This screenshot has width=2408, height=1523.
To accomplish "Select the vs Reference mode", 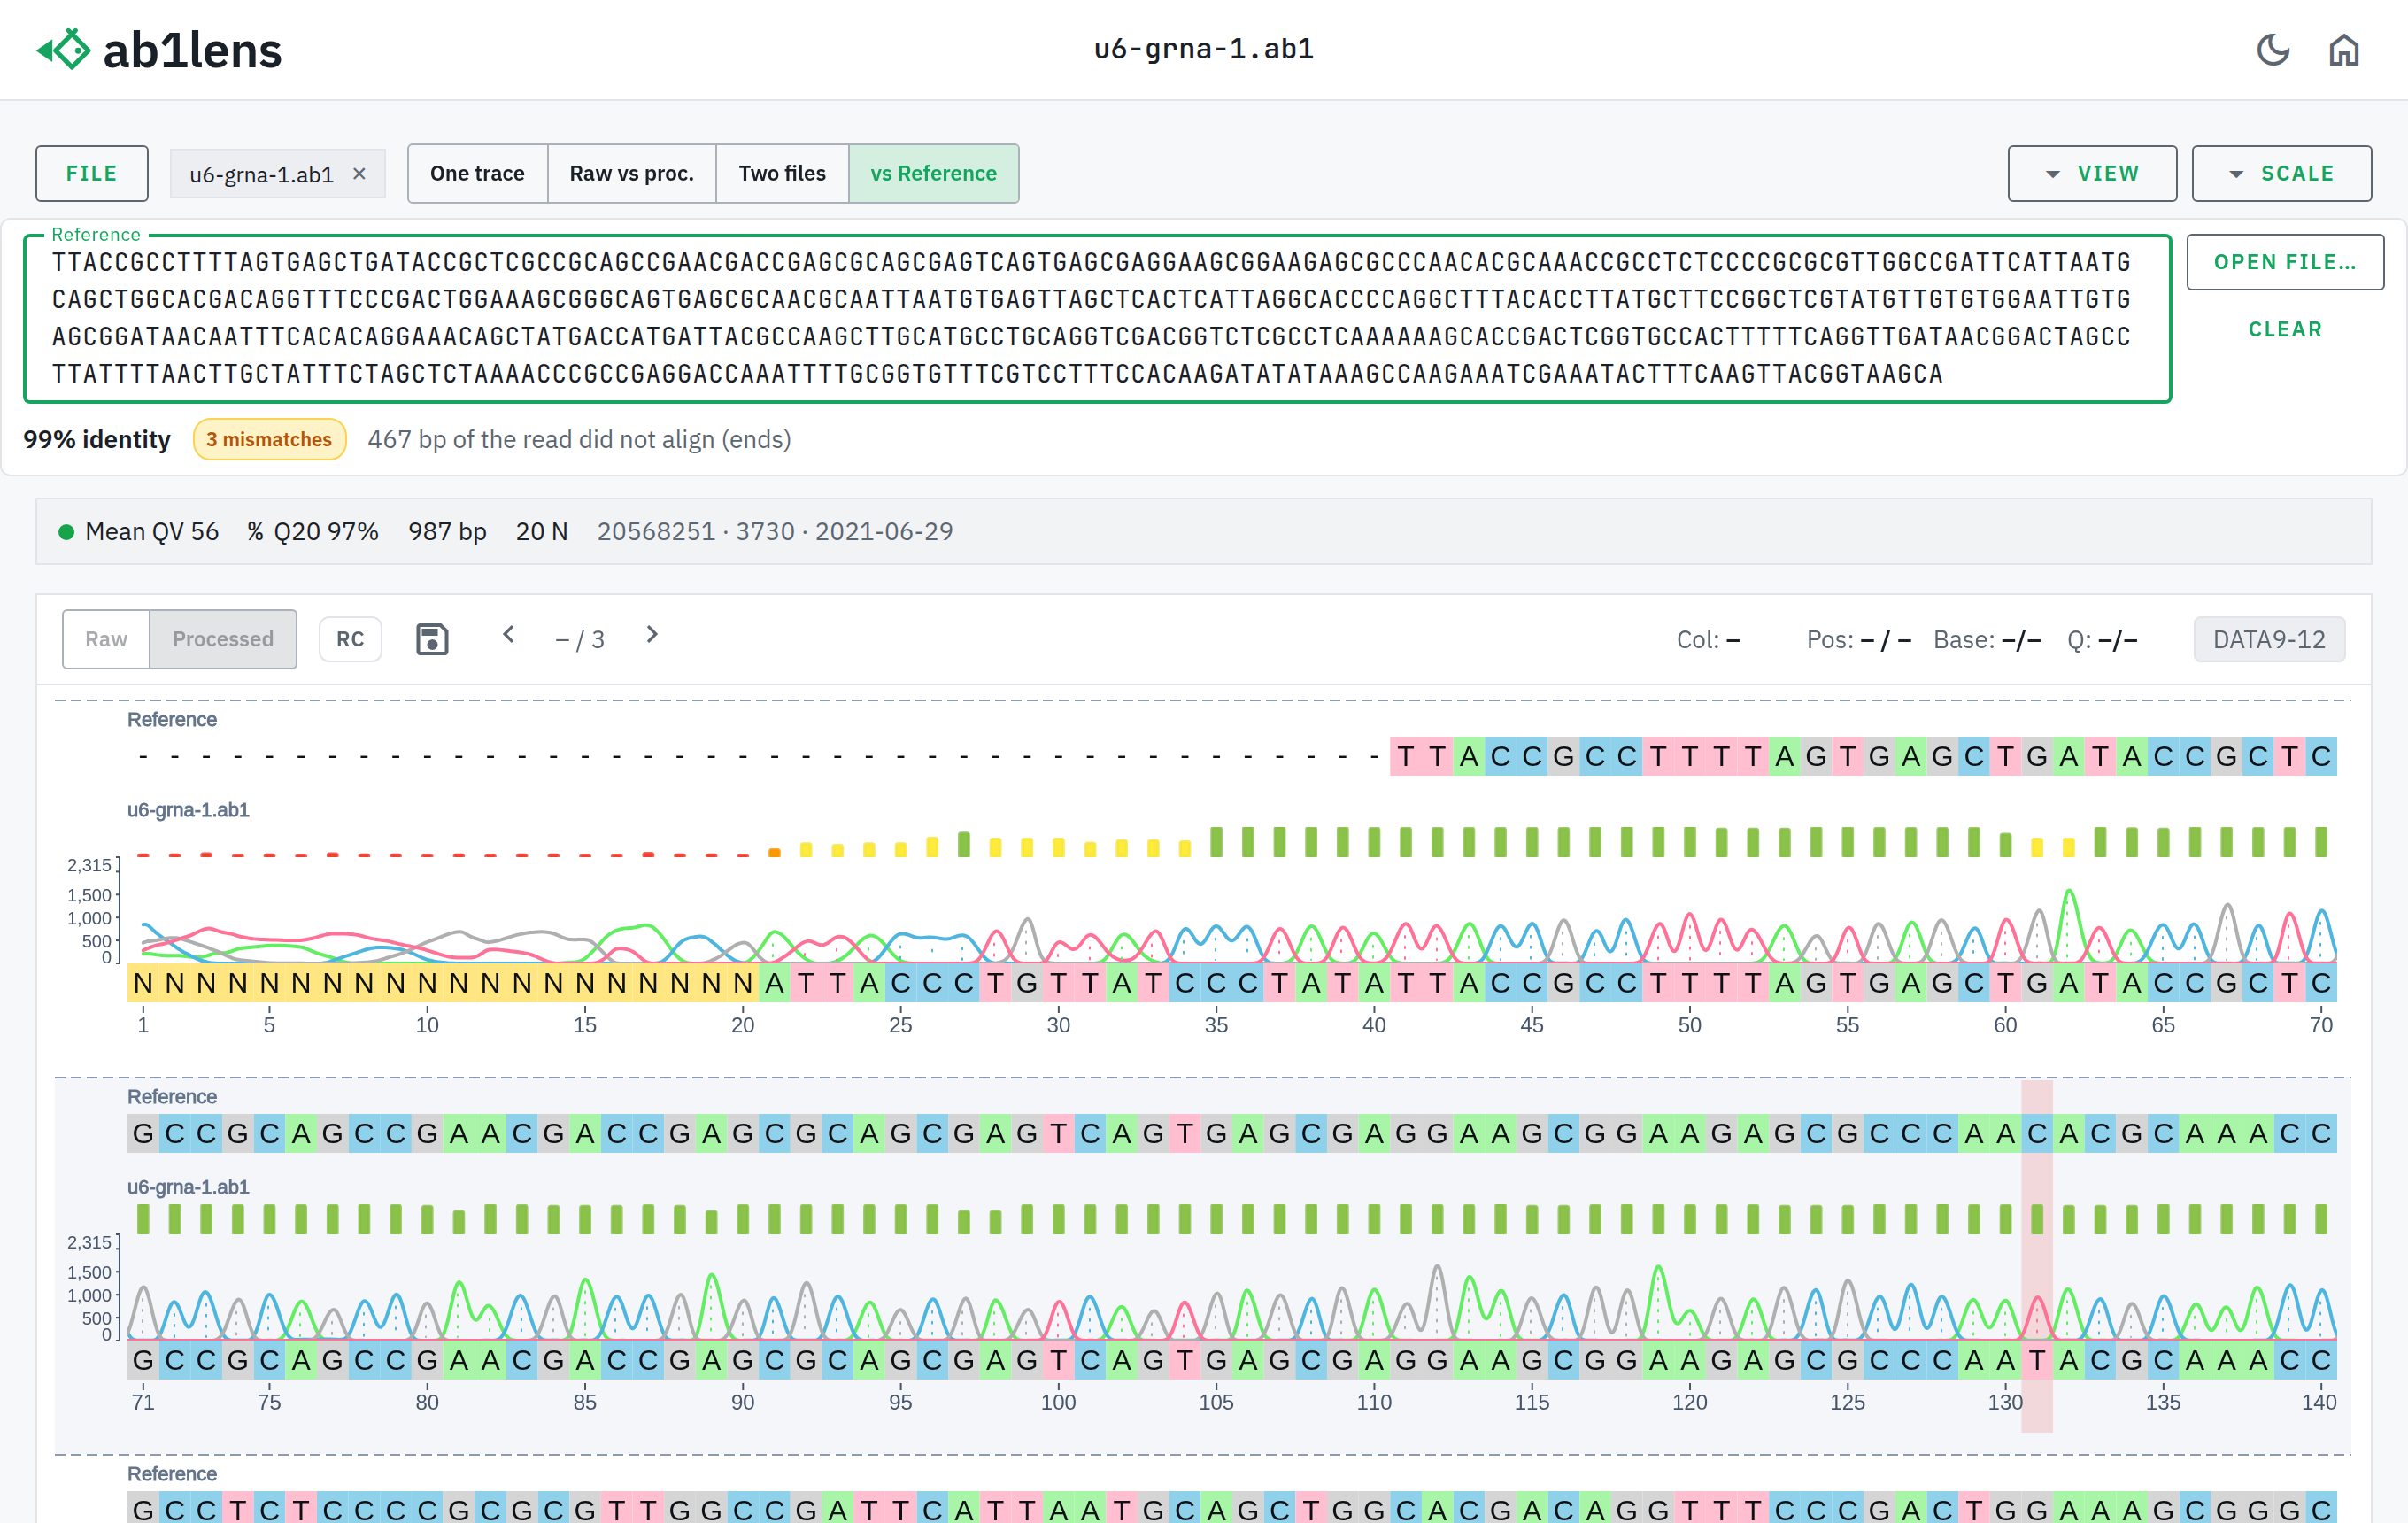I will 933,173.
